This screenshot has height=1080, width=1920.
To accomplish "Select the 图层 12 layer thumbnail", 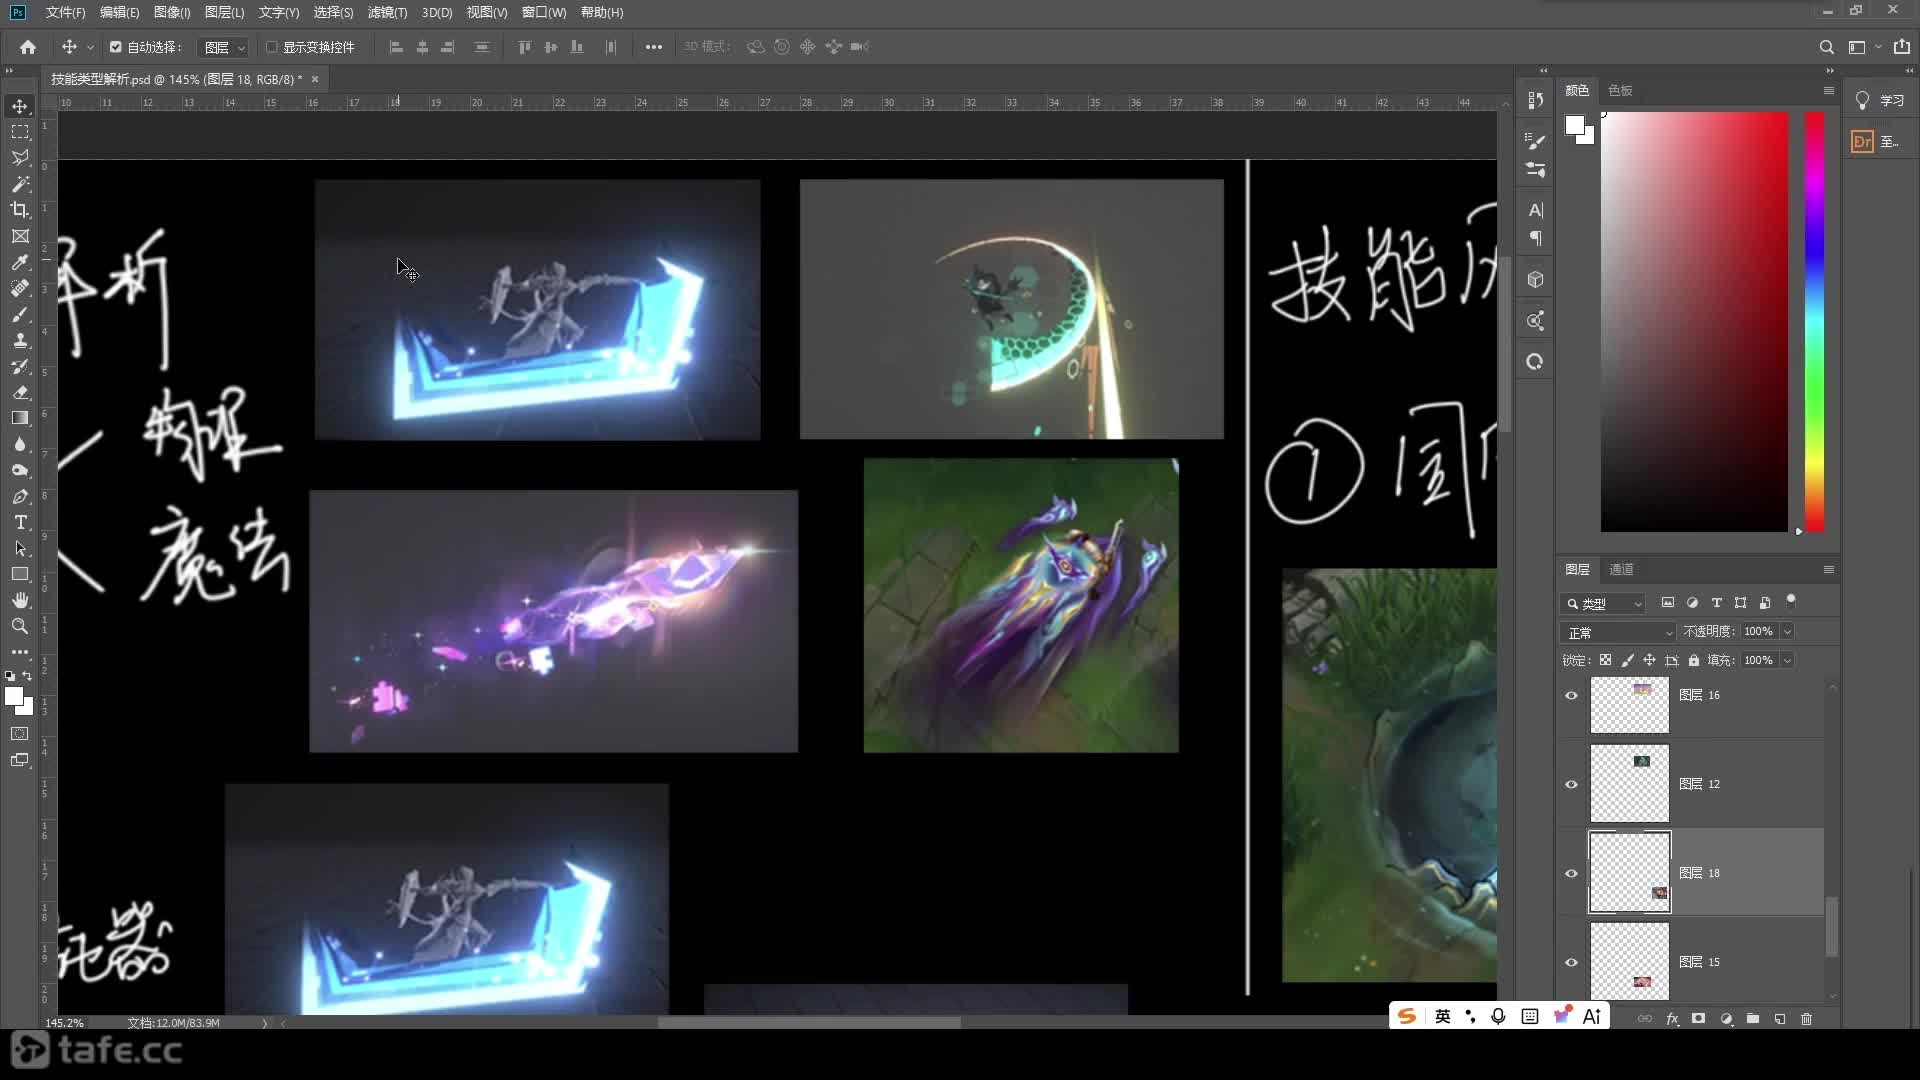I will click(1629, 783).
